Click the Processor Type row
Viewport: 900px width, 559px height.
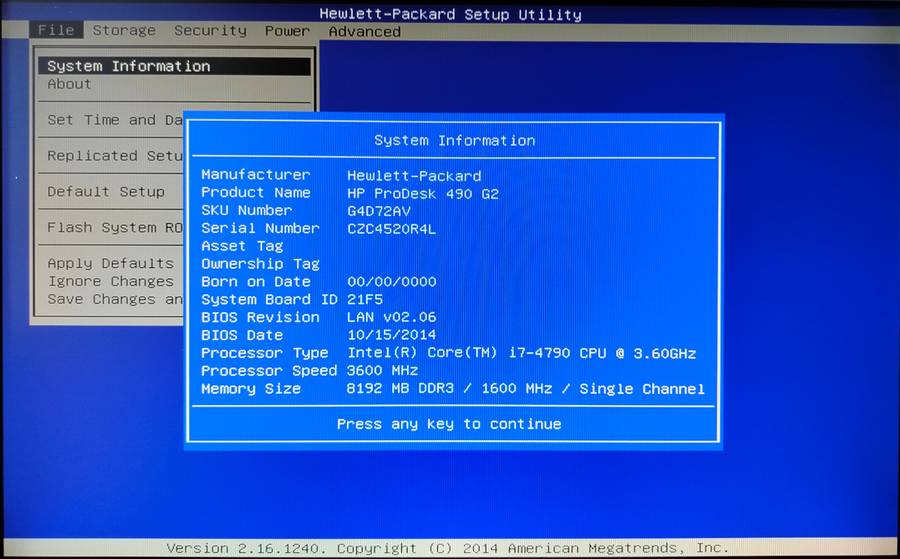point(448,353)
